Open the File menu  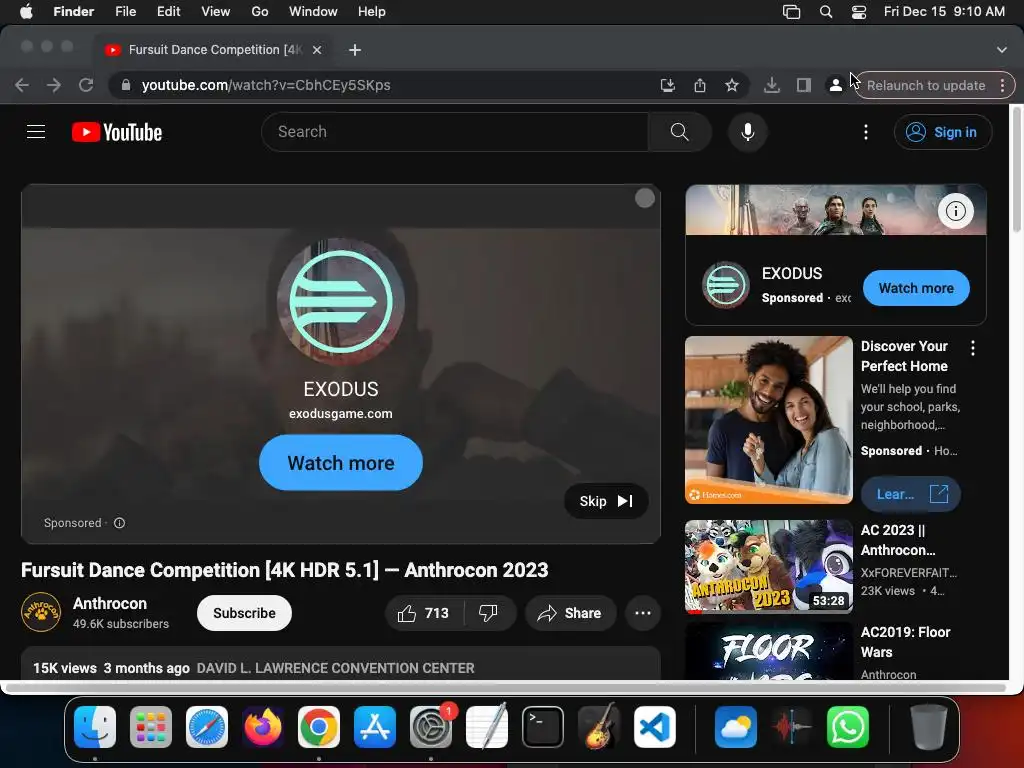coord(125,12)
